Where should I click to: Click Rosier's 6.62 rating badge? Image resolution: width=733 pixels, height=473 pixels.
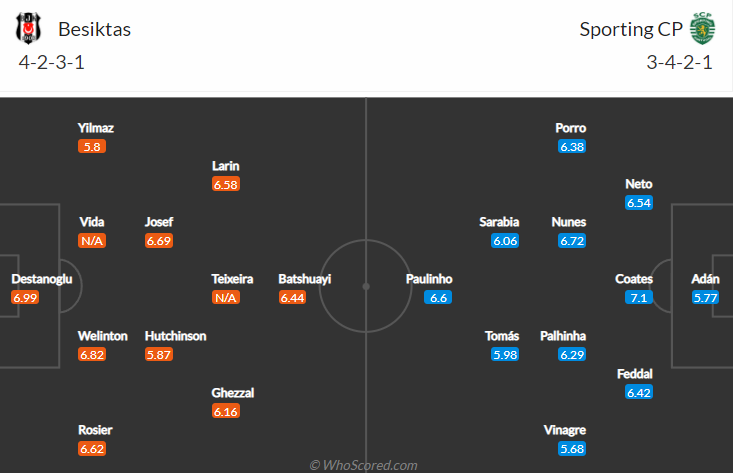click(92, 449)
